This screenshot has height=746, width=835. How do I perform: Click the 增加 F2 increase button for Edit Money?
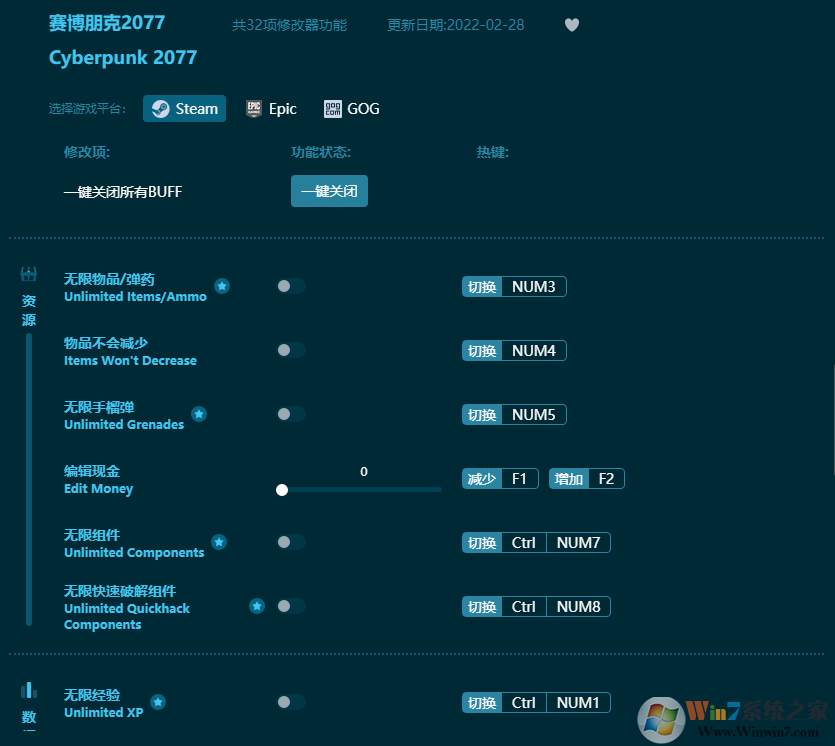pos(587,478)
